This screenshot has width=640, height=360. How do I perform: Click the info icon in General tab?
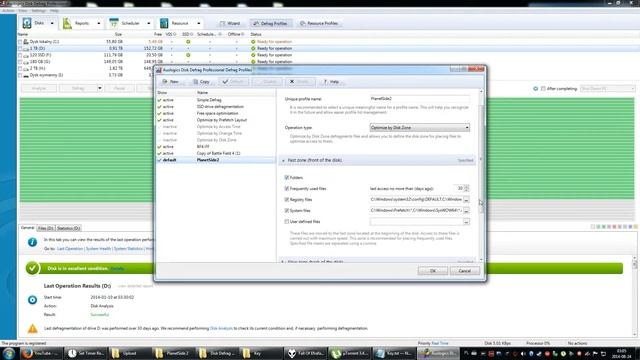[32, 242]
